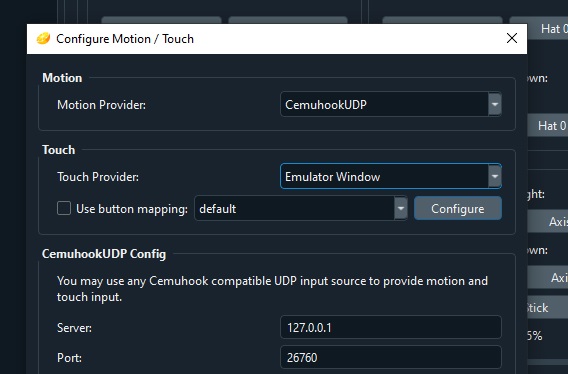Enable the Use button mapping checkbox
Image resolution: width=568 pixels, height=374 pixels.
pyautogui.click(x=64, y=208)
